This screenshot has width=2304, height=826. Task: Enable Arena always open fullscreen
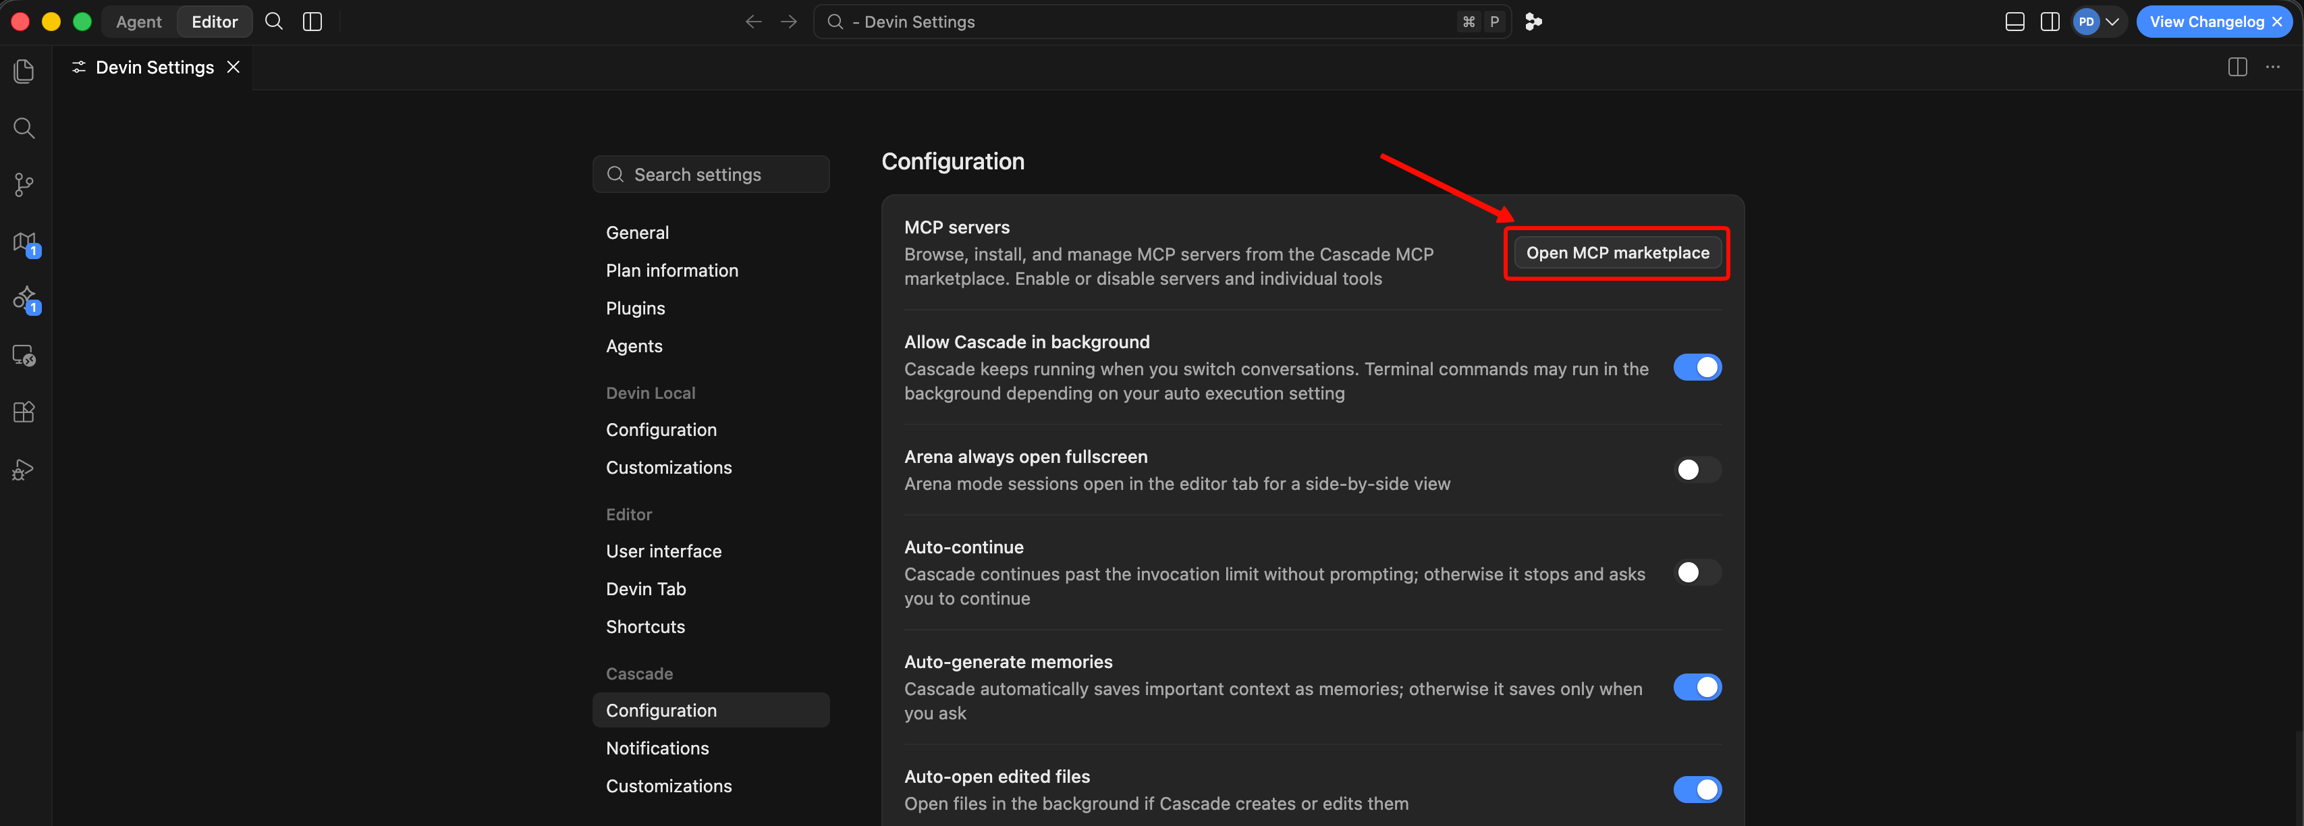pyautogui.click(x=1698, y=470)
